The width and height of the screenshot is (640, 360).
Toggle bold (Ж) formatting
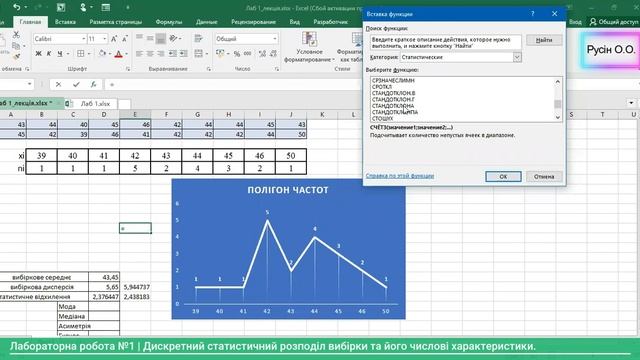point(38,53)
